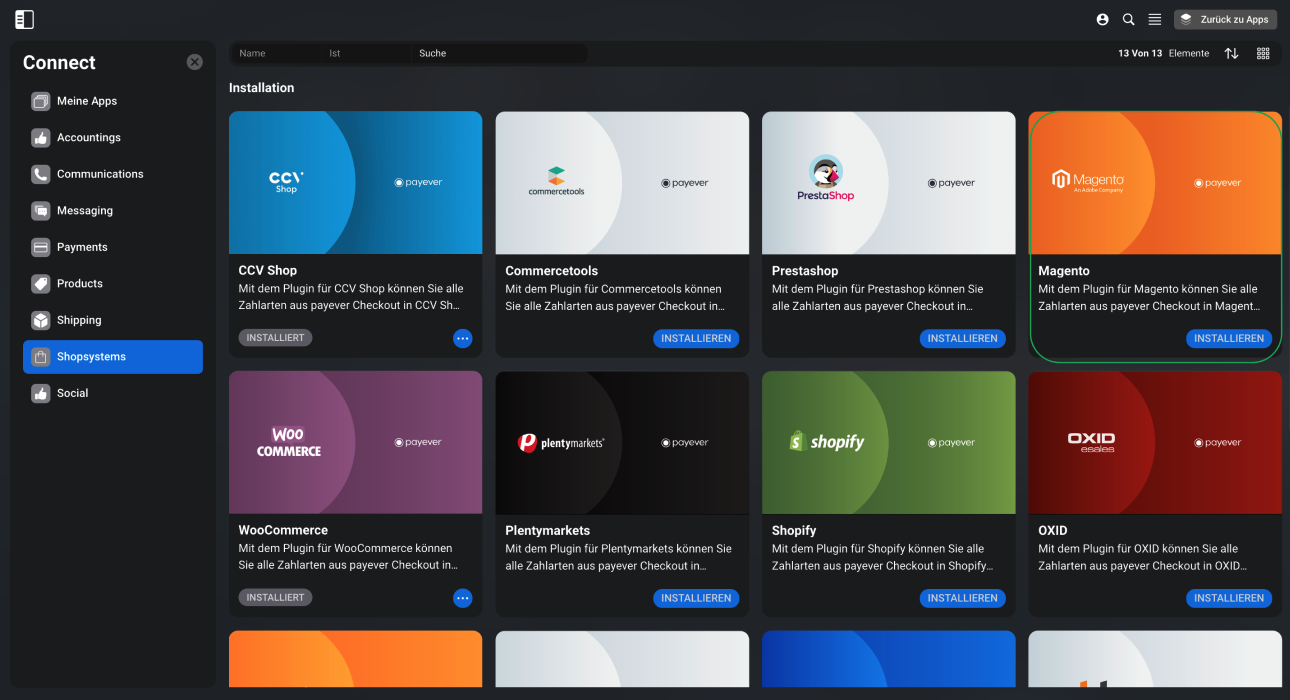Install the Prestashop plugin
Viewport: 1290px width, 700px height.
point(962,339)
